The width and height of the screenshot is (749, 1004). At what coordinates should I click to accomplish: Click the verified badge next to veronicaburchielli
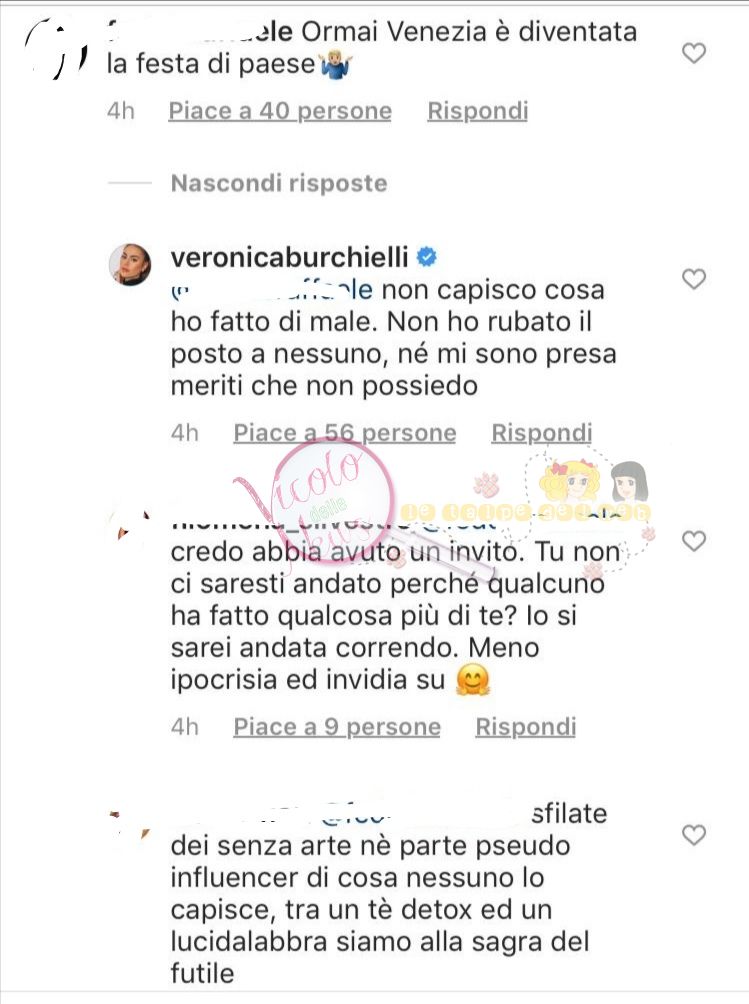coord(427,257)
